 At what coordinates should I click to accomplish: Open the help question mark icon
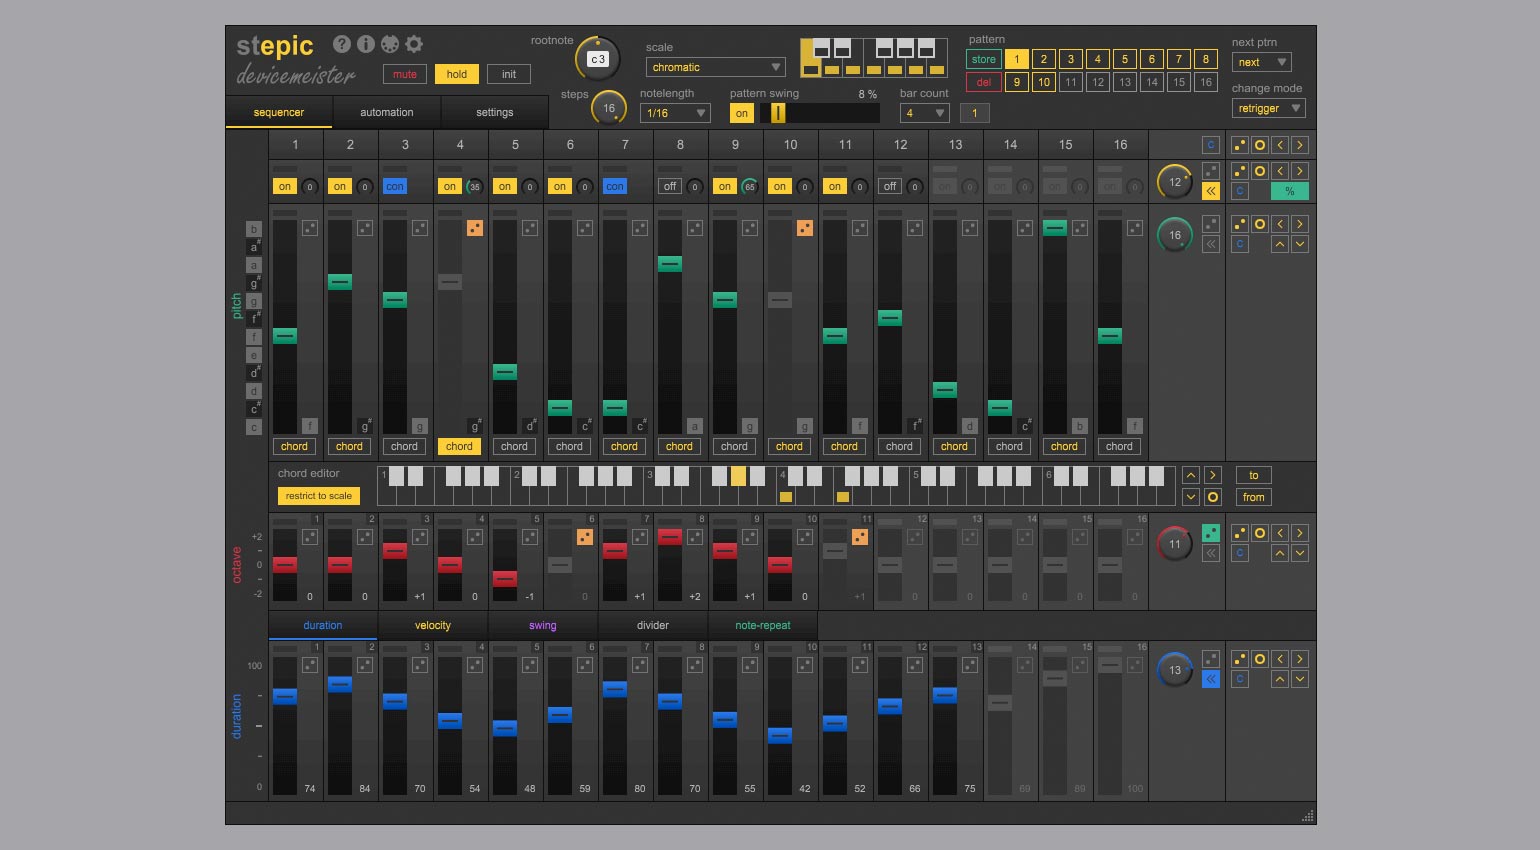click(x=342, y=44)
